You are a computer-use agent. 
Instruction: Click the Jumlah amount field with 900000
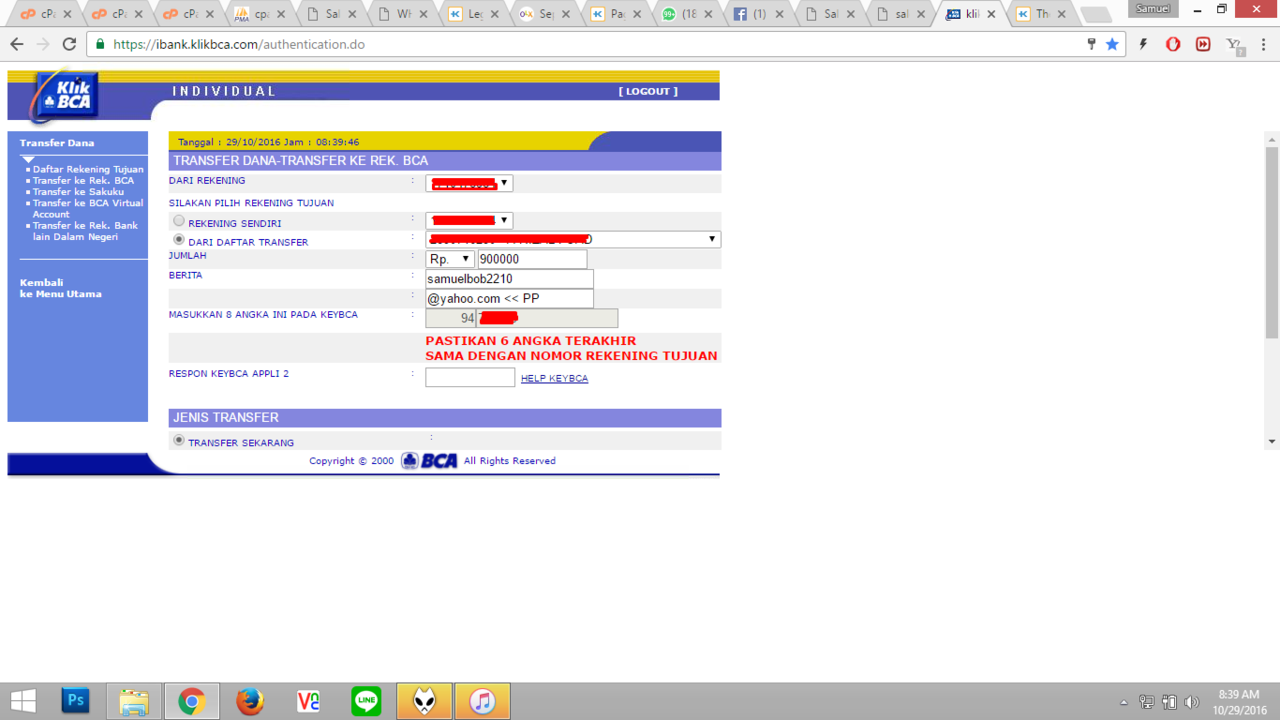point(532,259)
